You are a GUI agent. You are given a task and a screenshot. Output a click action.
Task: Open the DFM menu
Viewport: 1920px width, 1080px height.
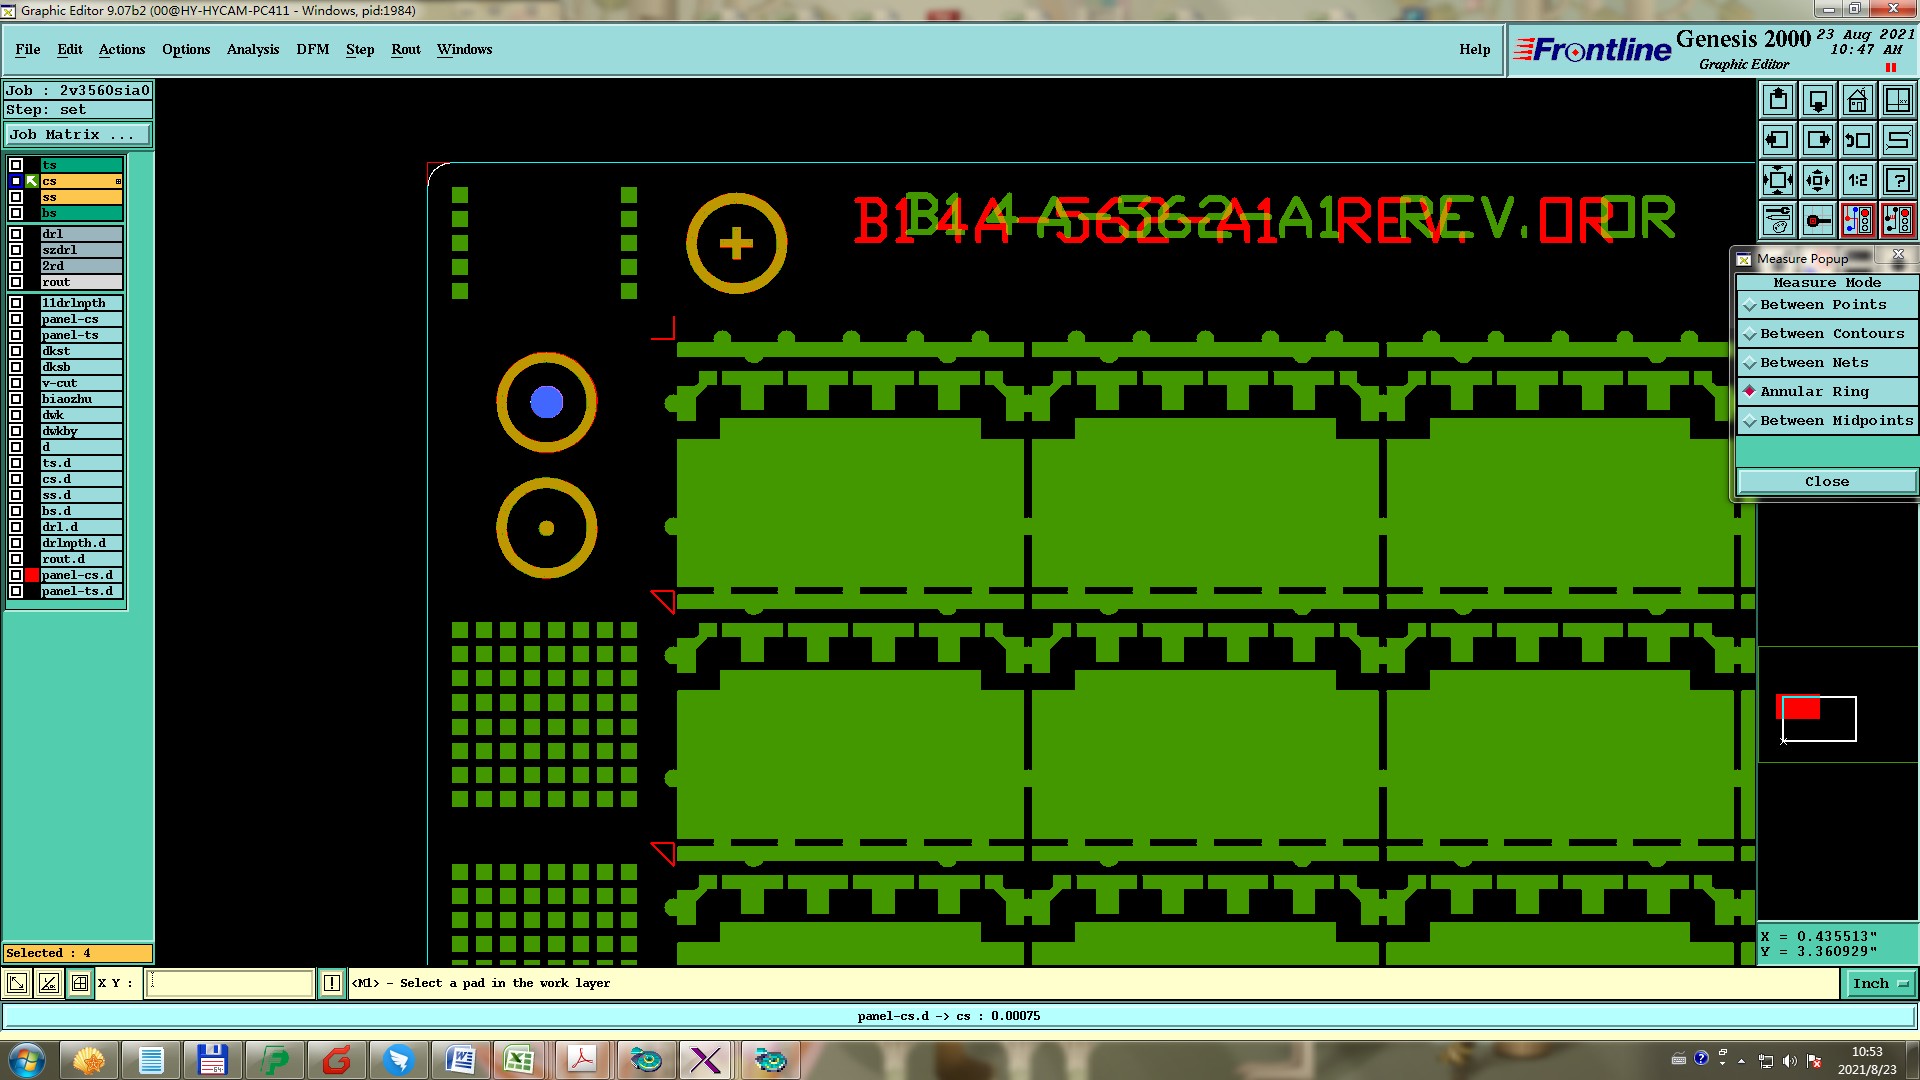pos(312,49)
